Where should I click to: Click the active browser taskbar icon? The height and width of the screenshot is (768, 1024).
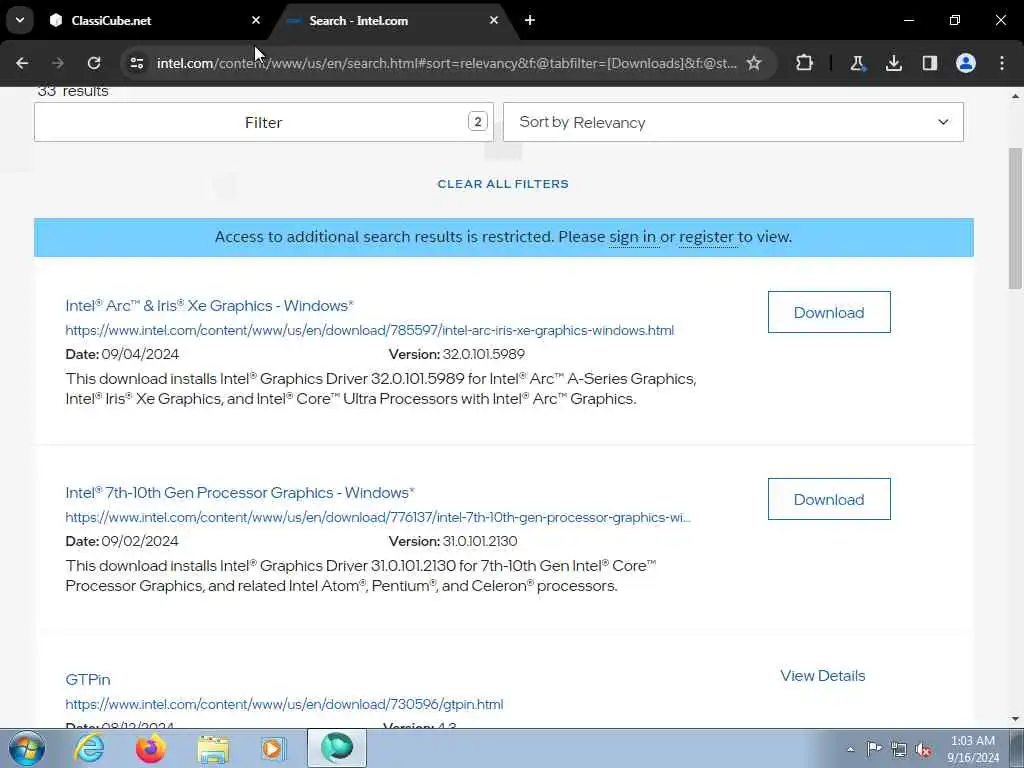(x=337, y=748)
